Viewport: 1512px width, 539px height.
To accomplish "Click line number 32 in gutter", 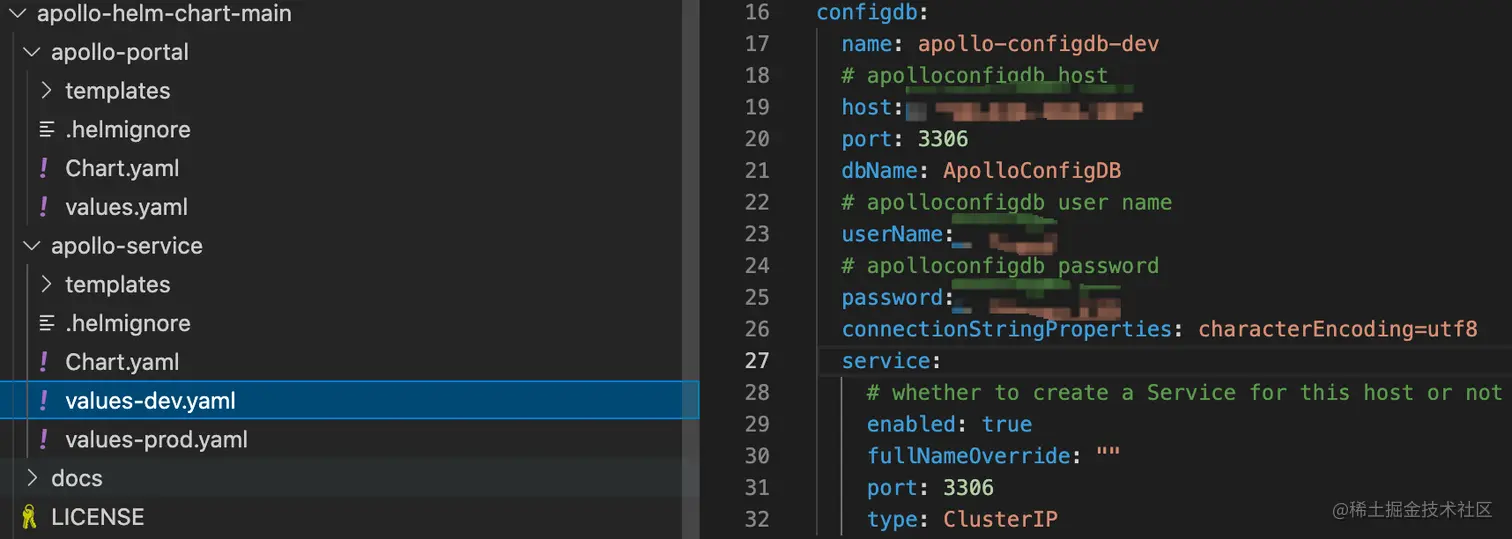I will tap(758, 520).
